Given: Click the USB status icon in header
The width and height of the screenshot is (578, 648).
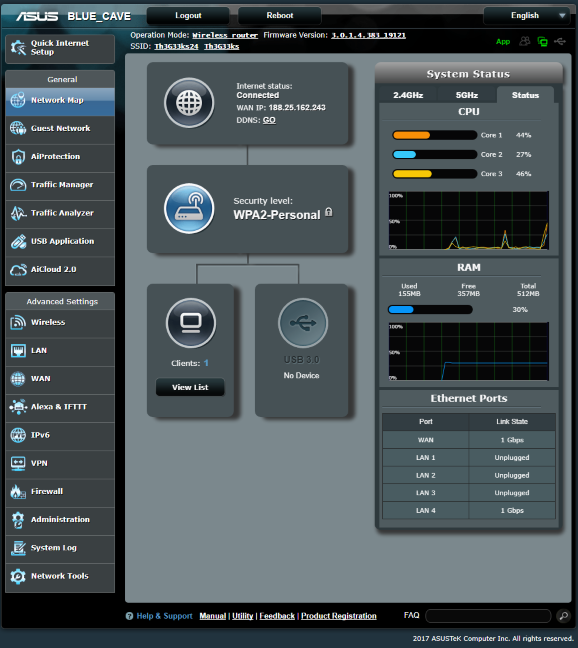Looking at the screenshot, I should 560,41.
